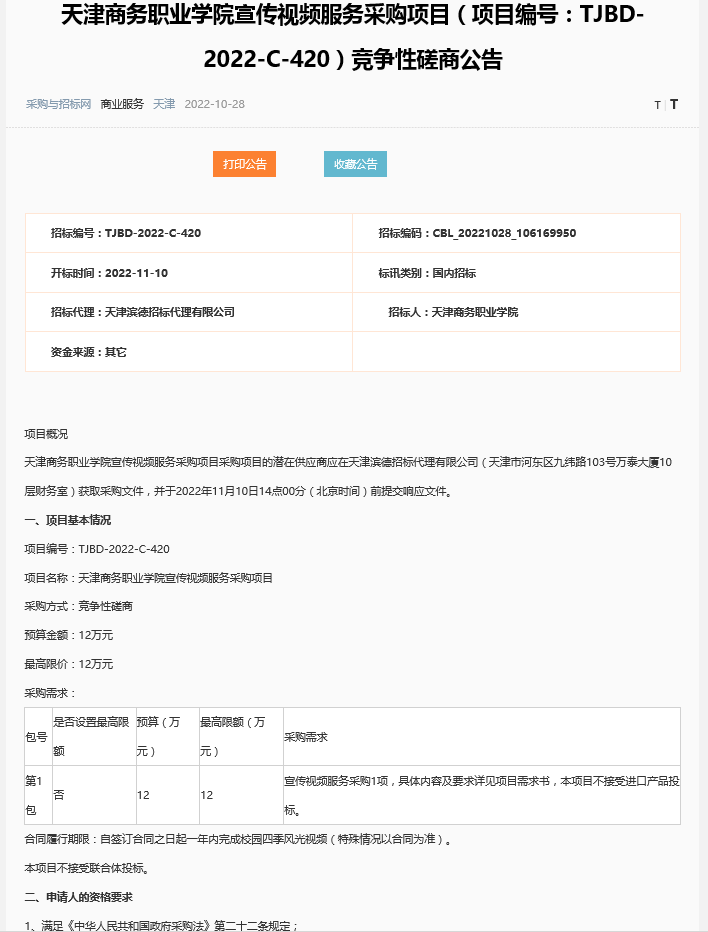Image resolution: width=708 pixels, height=932 pixels.
Task: Click the large T font-size icon
Action: (674, 104)
